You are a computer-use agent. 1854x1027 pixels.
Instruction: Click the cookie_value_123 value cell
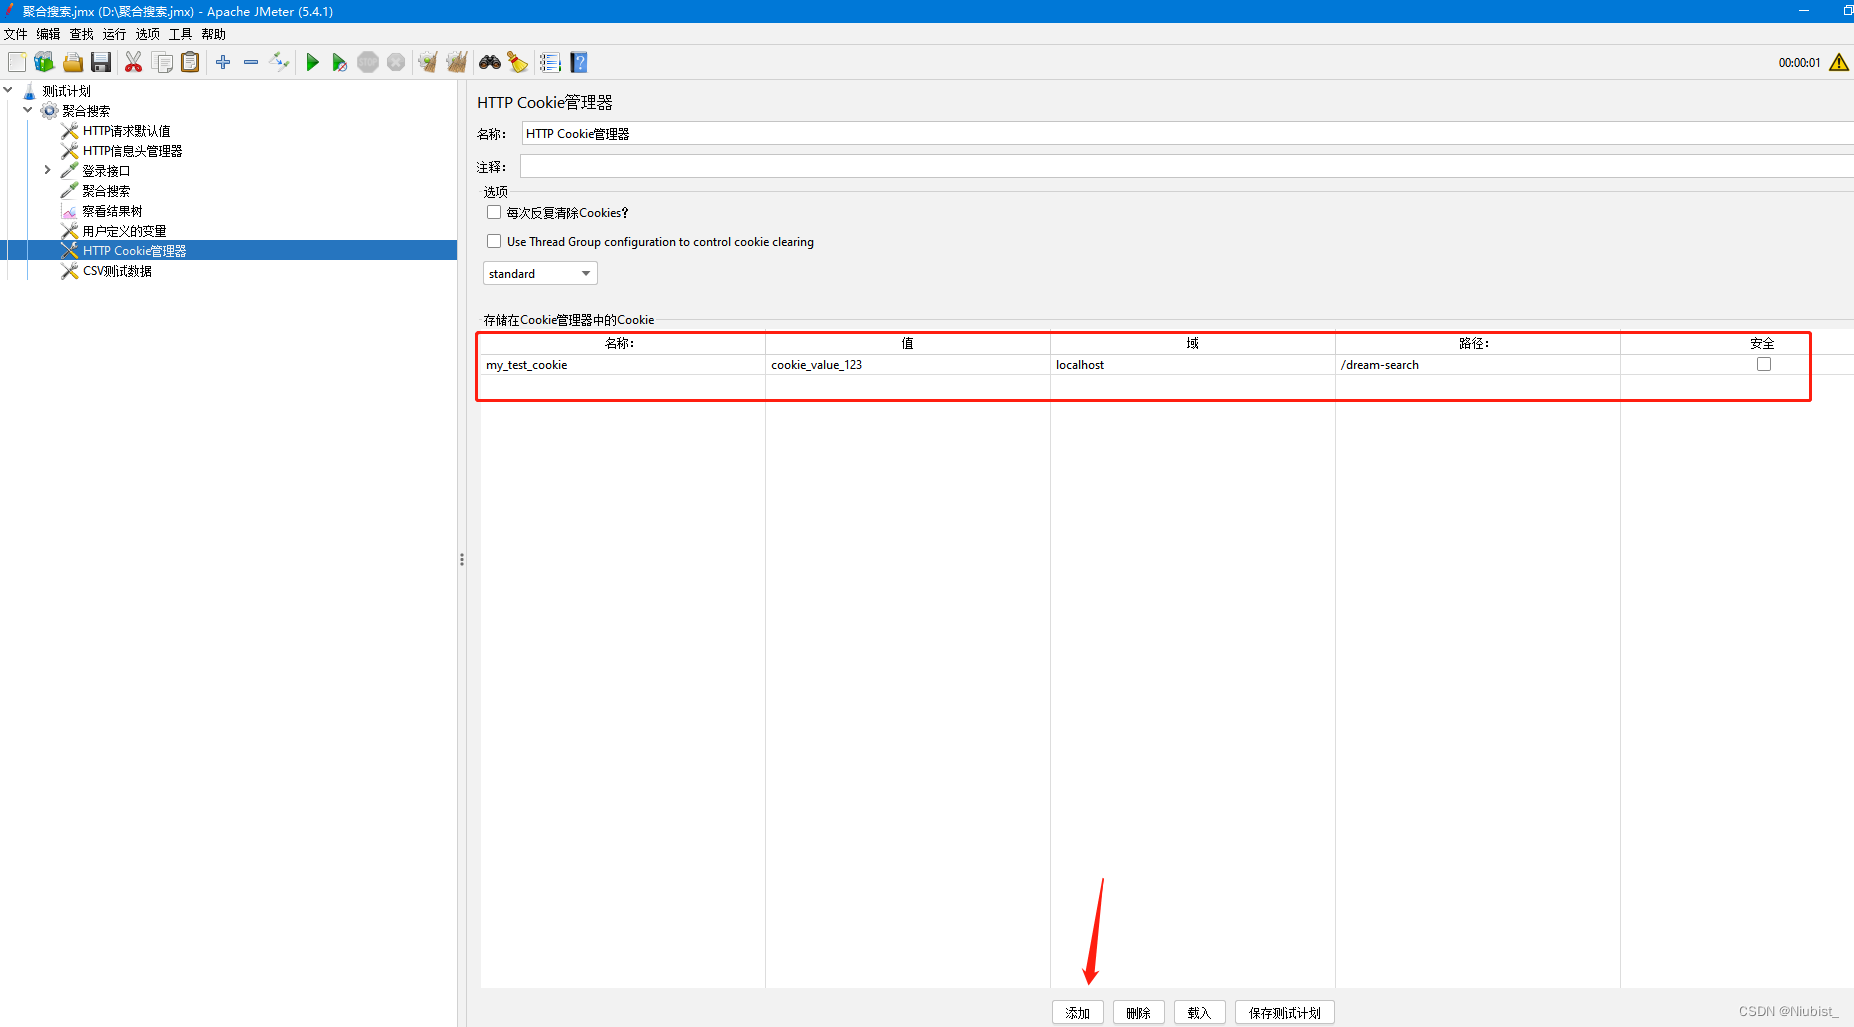908,365
